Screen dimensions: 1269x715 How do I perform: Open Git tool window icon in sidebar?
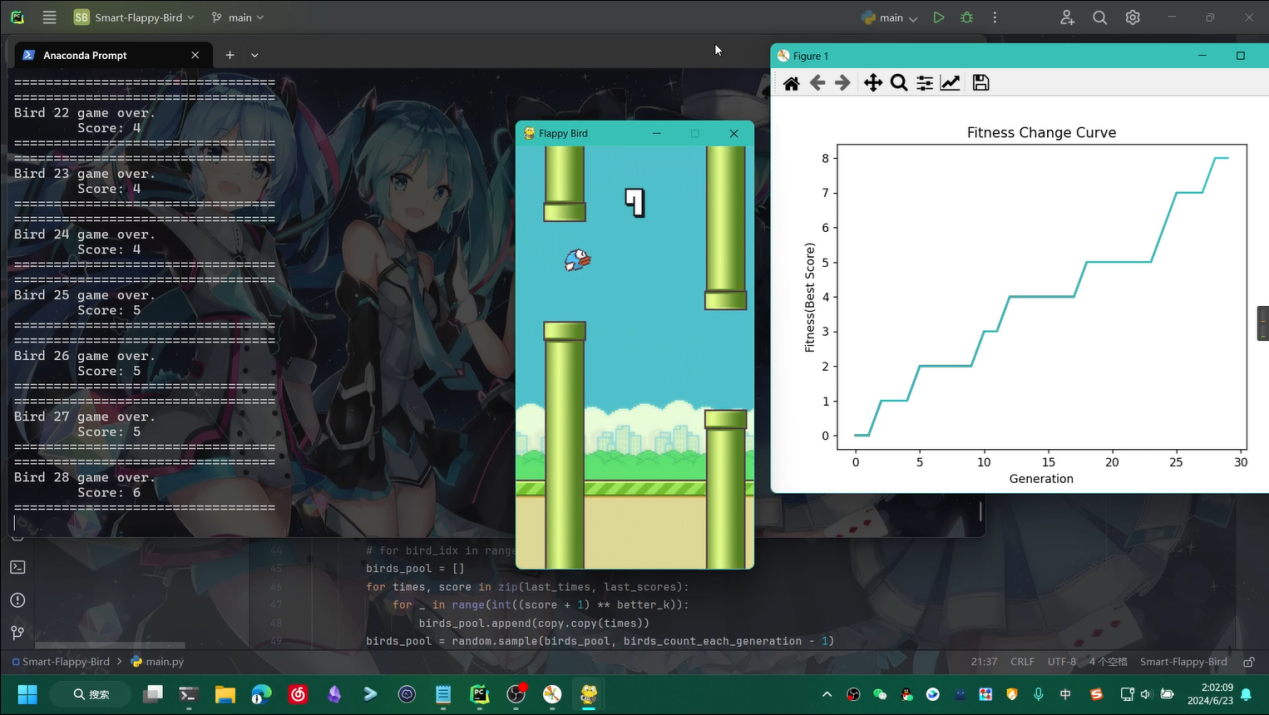[17, 632]
